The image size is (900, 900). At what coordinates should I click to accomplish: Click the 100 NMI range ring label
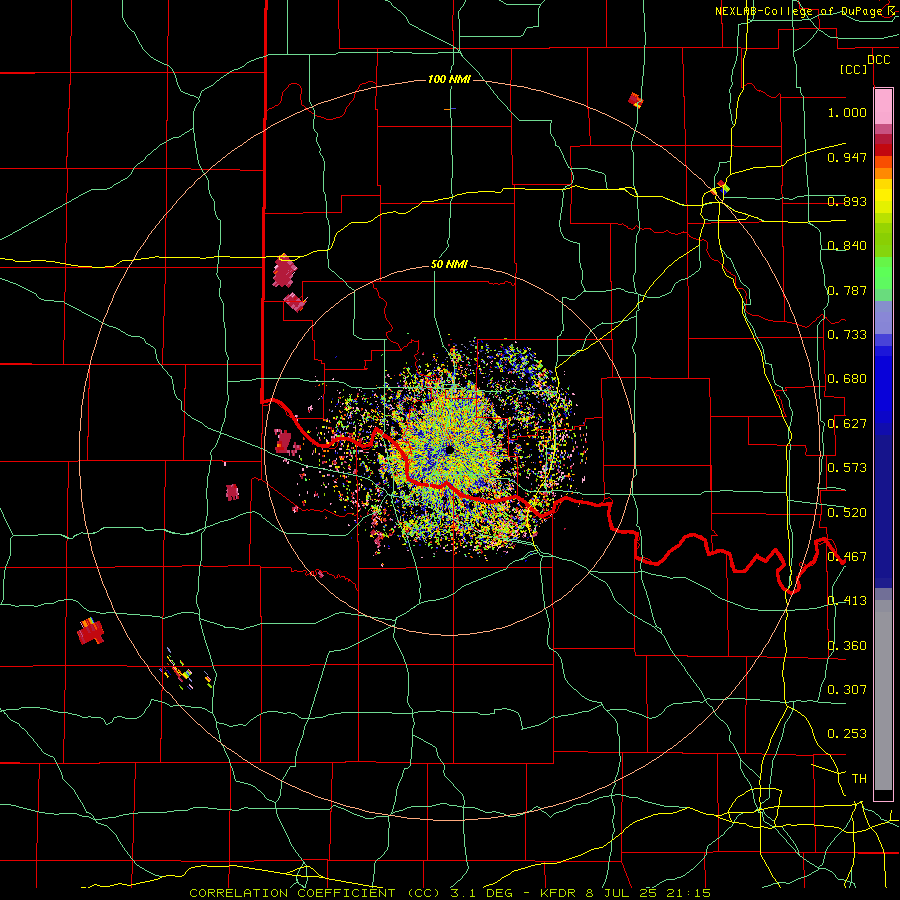(449, 79)
